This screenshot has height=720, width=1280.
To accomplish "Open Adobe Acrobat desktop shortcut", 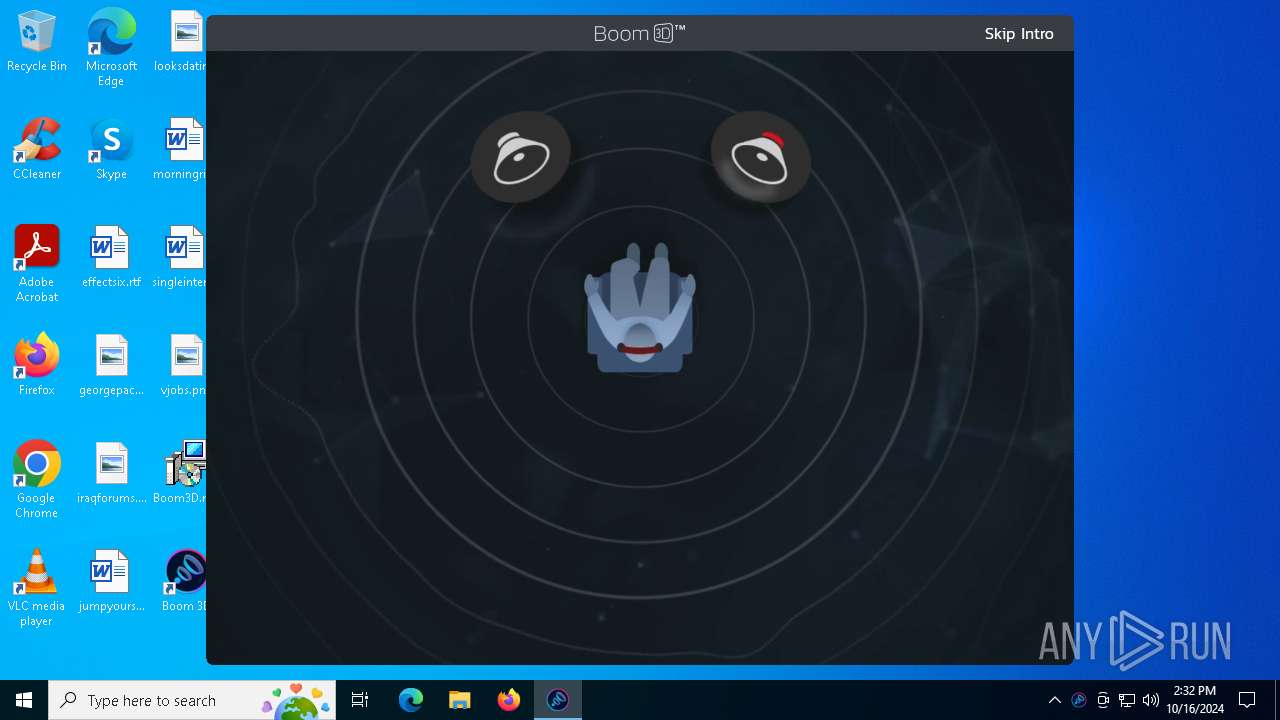I will [37, 264].
